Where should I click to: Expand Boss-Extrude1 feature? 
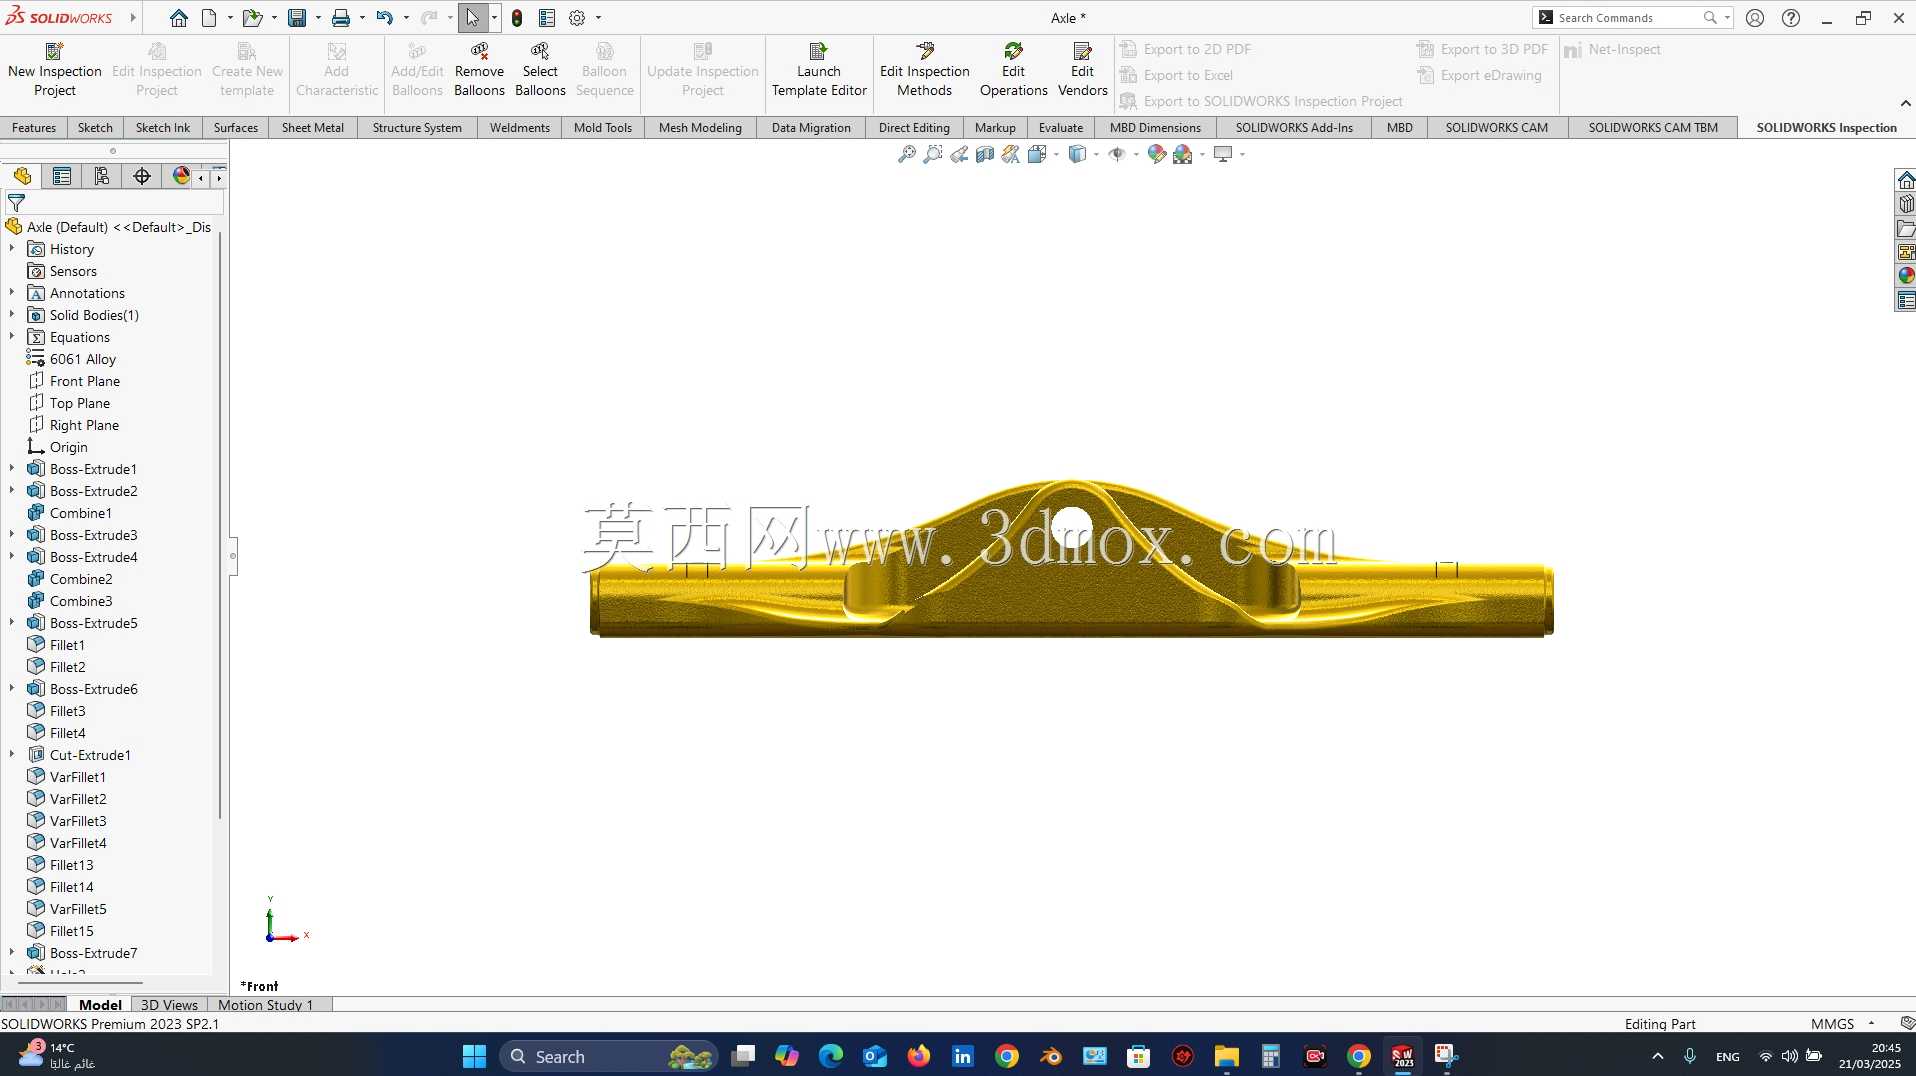tap(12, 468)
